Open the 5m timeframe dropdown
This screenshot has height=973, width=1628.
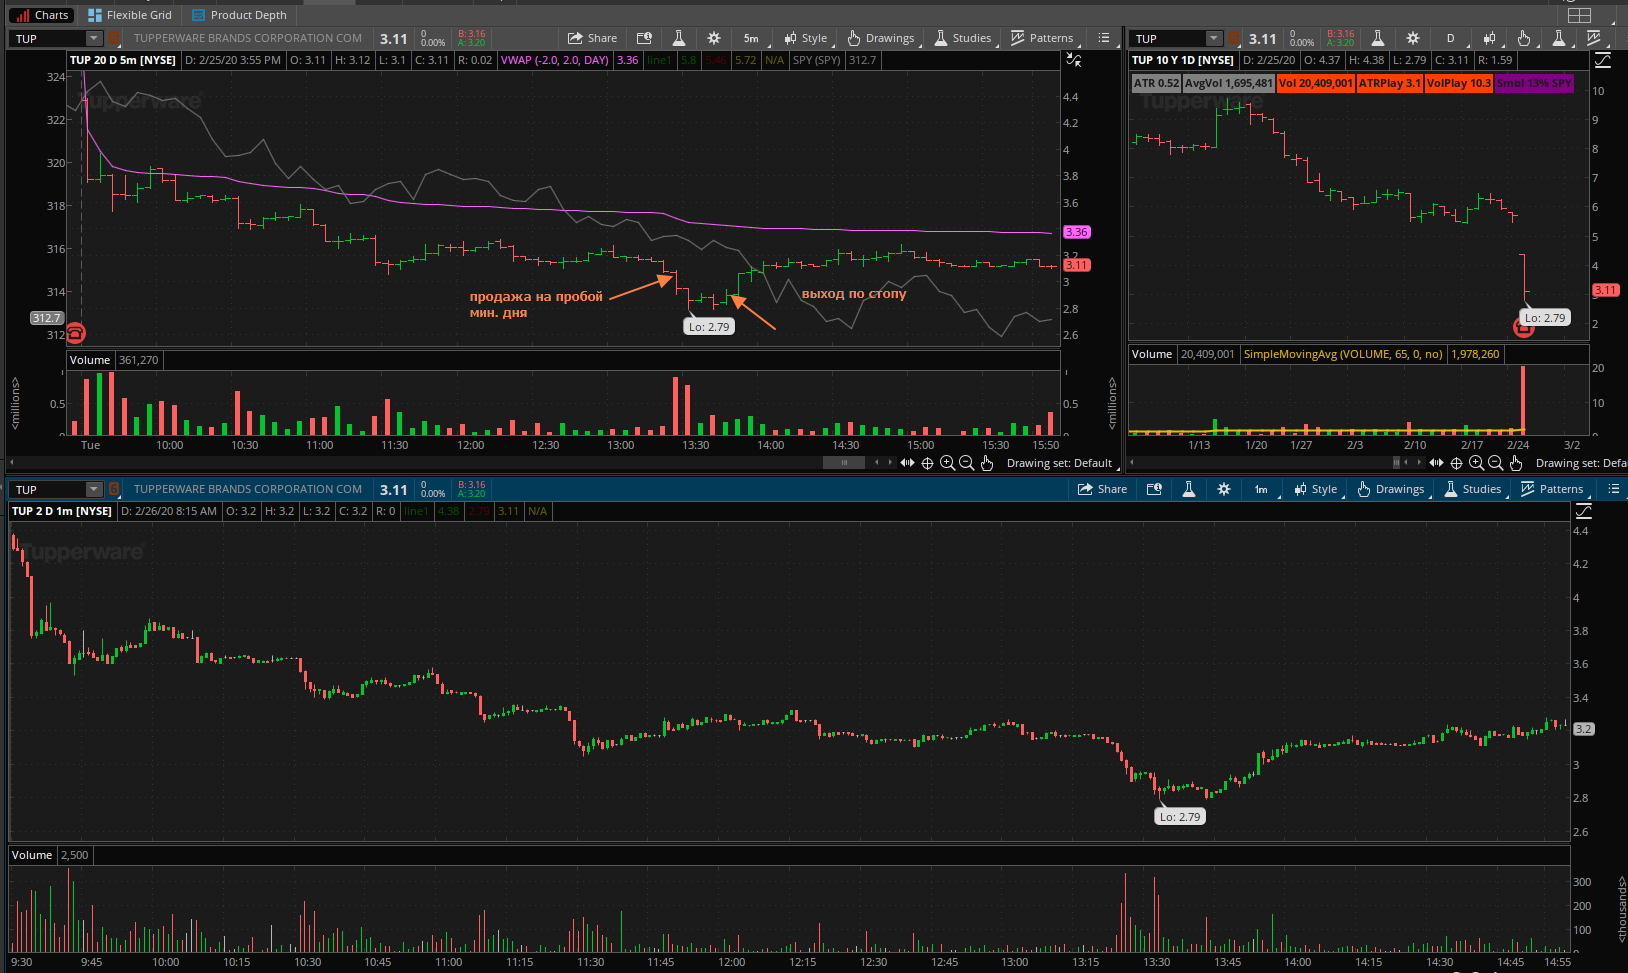[751, 38]
